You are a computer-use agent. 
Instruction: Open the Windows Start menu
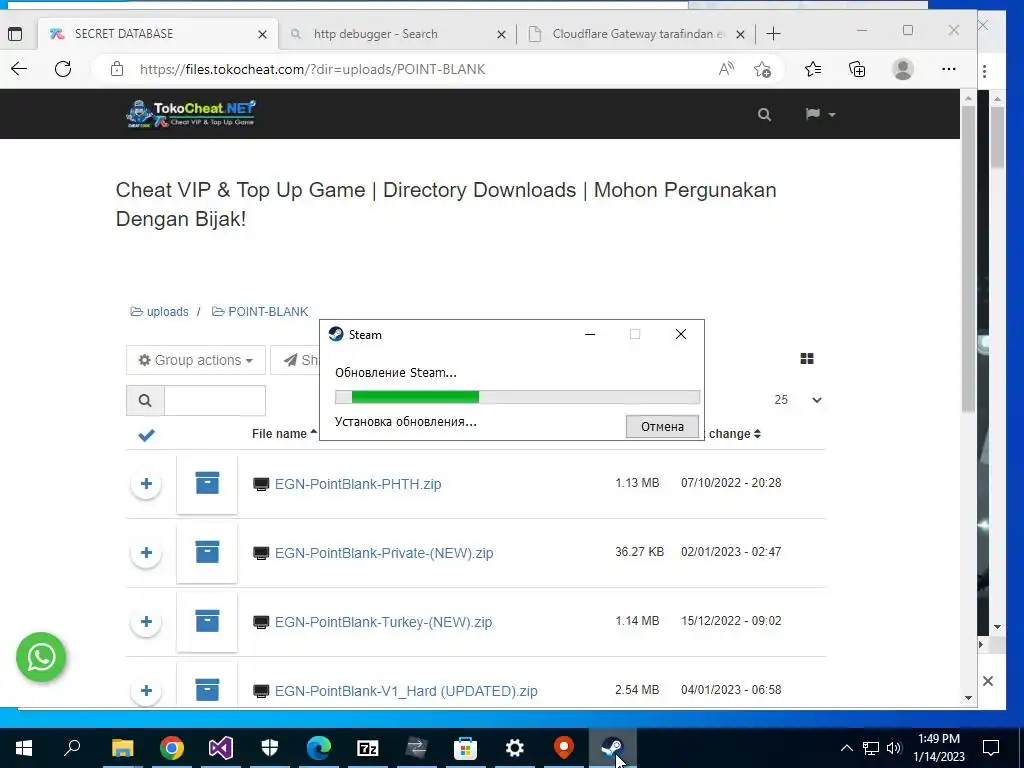(24, 748)
